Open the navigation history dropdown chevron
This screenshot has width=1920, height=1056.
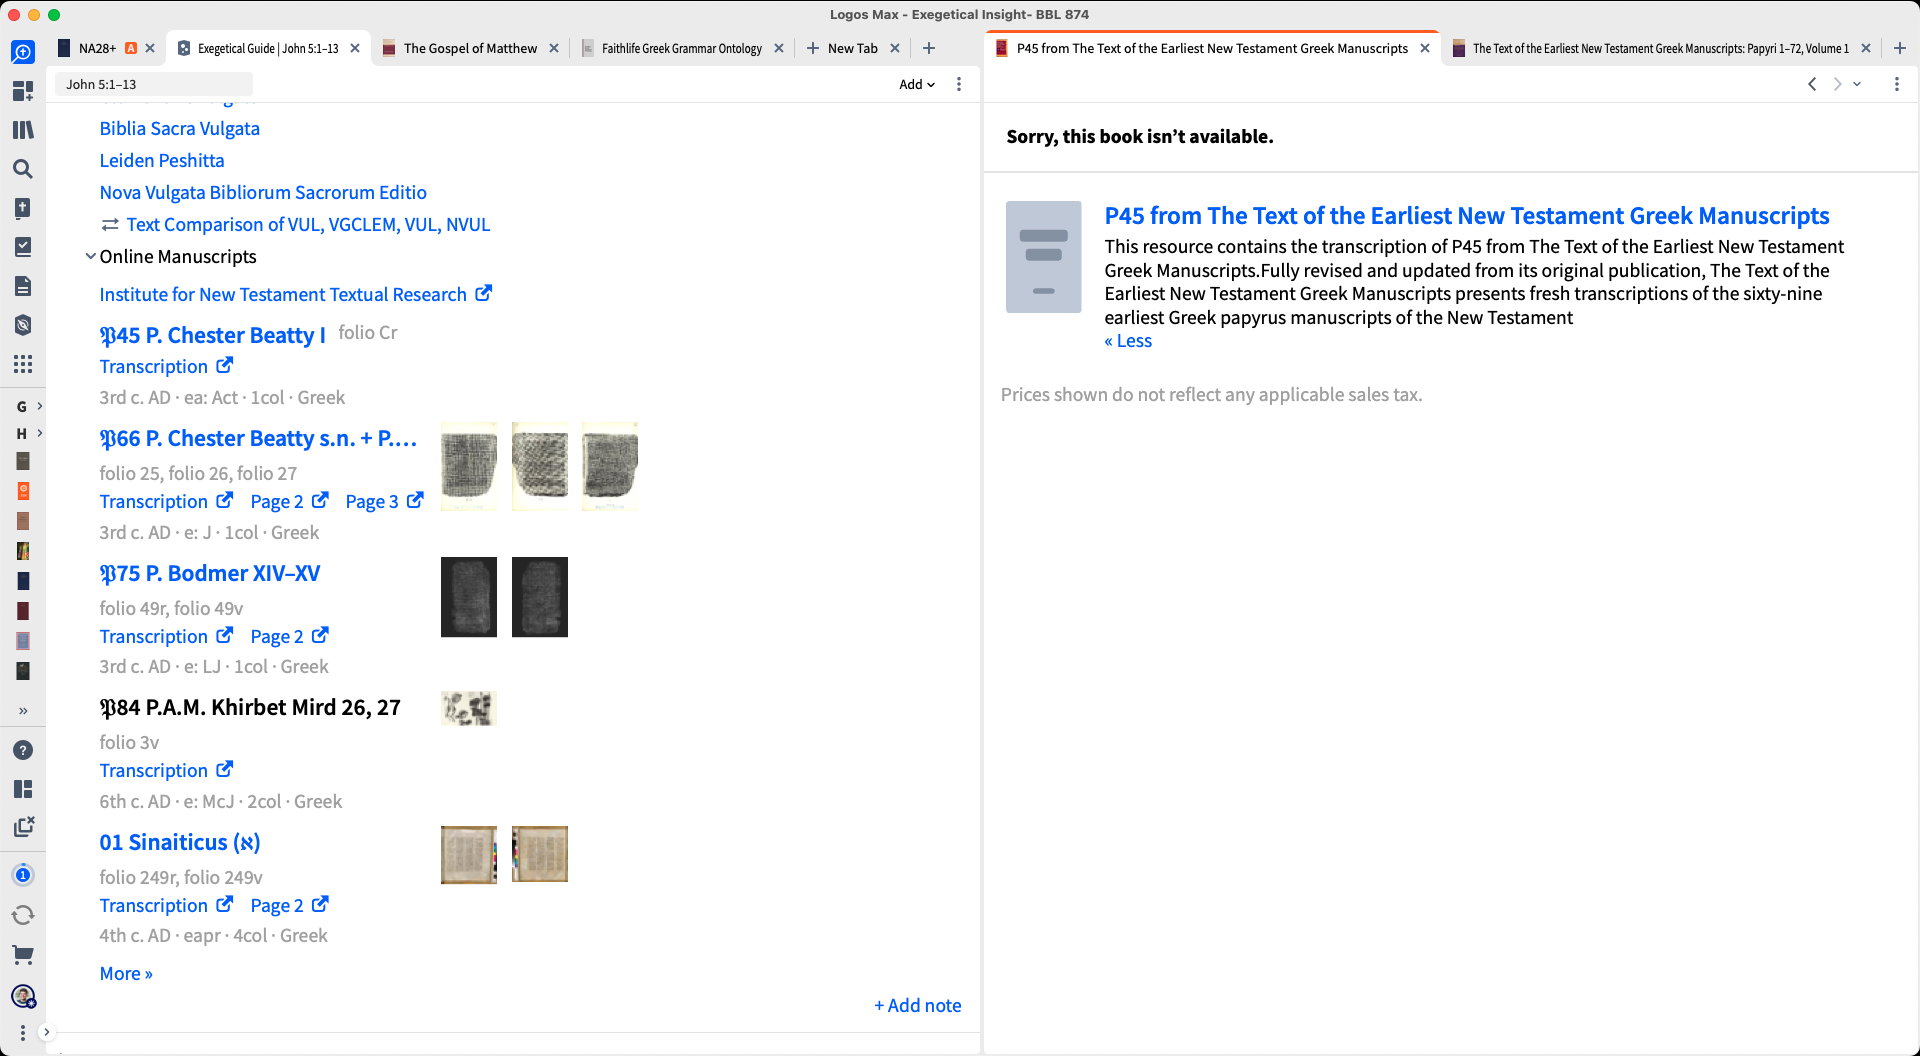pos(1858,85)
